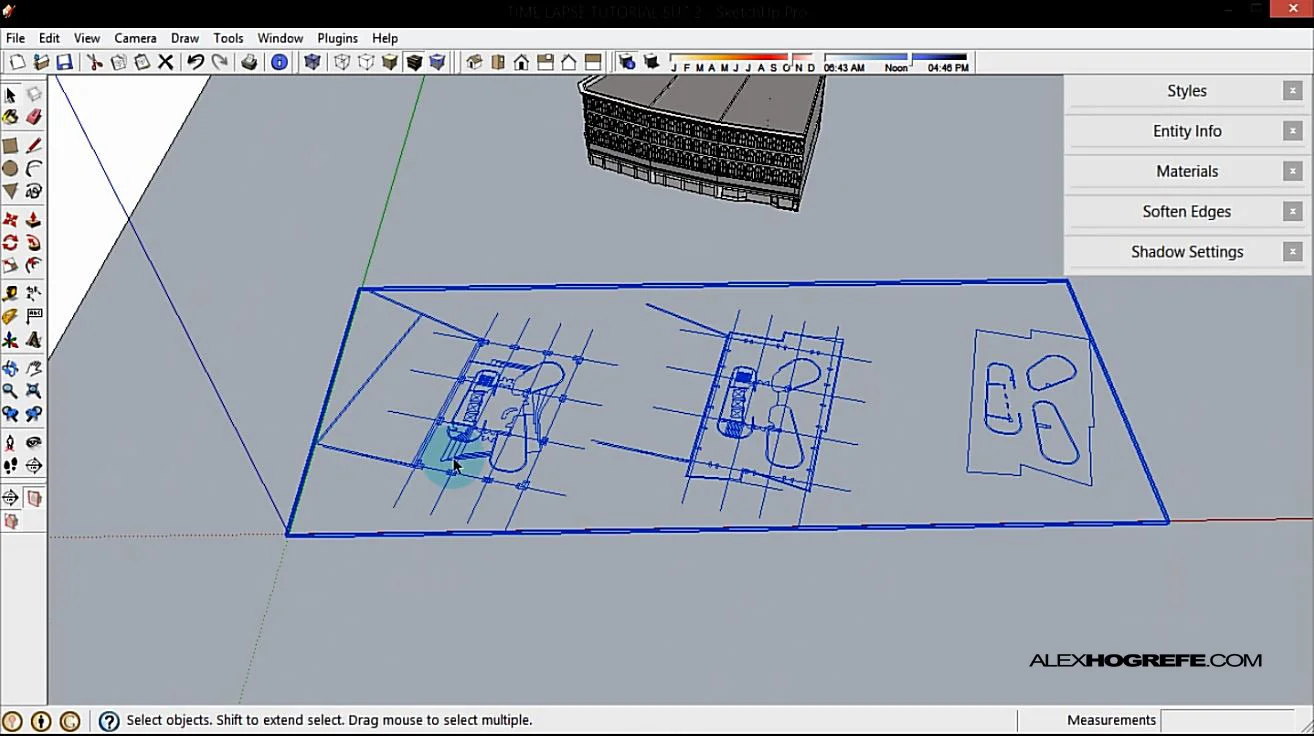Click the Measurements input box
The image size is (1314, 736).
click(x=1228, y=720)
